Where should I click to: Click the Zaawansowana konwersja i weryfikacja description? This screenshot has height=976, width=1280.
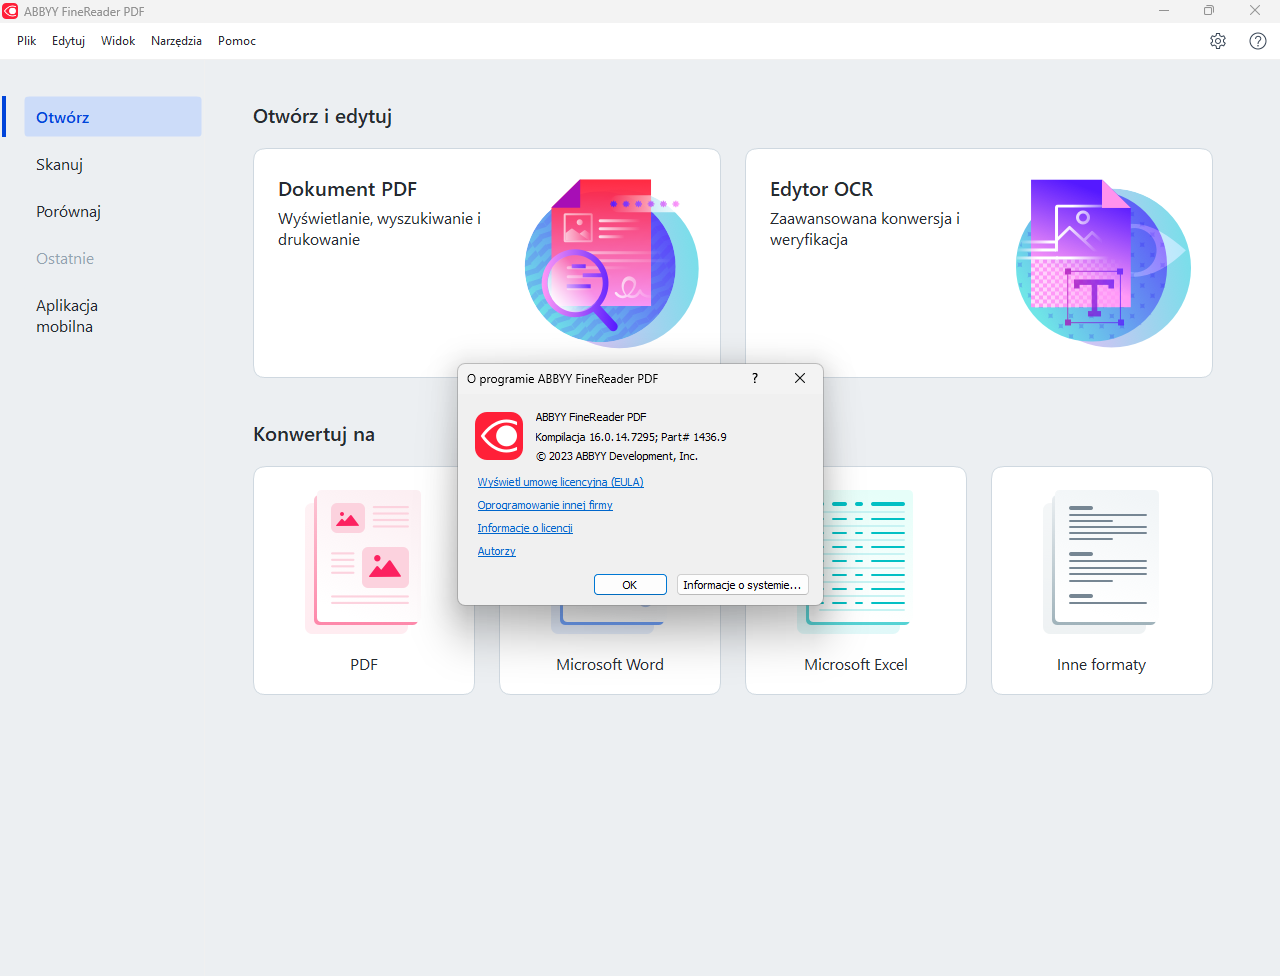(865, 229)
